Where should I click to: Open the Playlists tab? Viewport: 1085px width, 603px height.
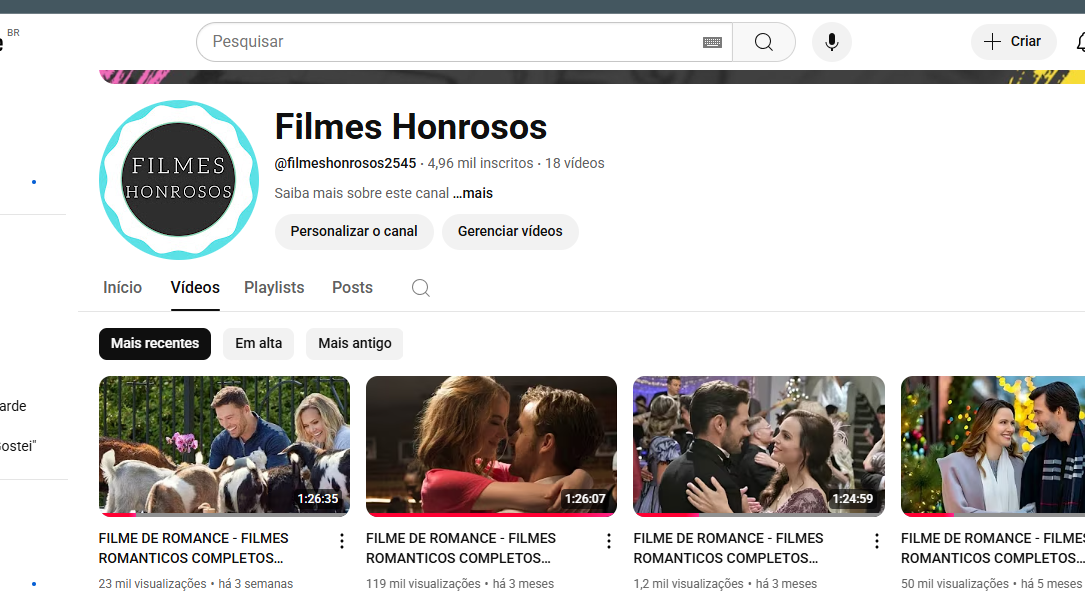(x=274, y=287)
